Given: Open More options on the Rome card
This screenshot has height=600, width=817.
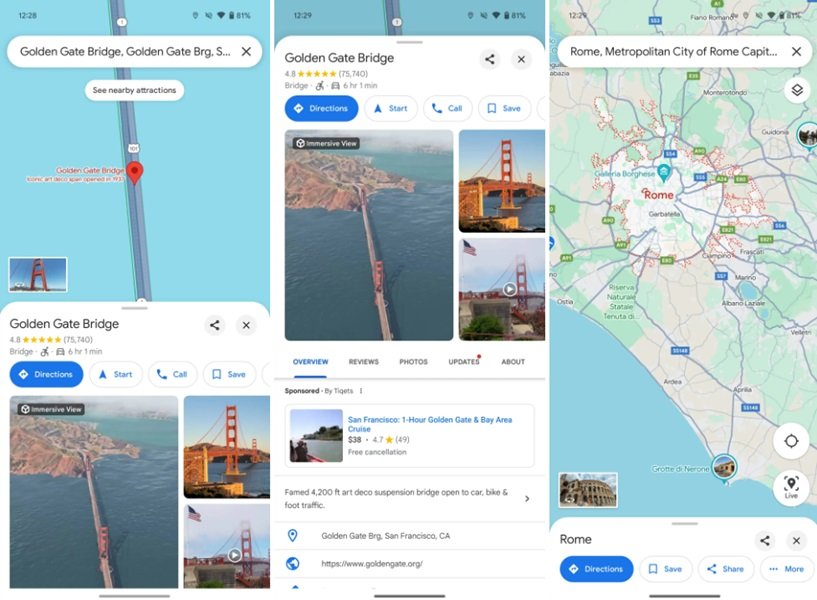Looking at the screenshot, I should pos(787,568).
